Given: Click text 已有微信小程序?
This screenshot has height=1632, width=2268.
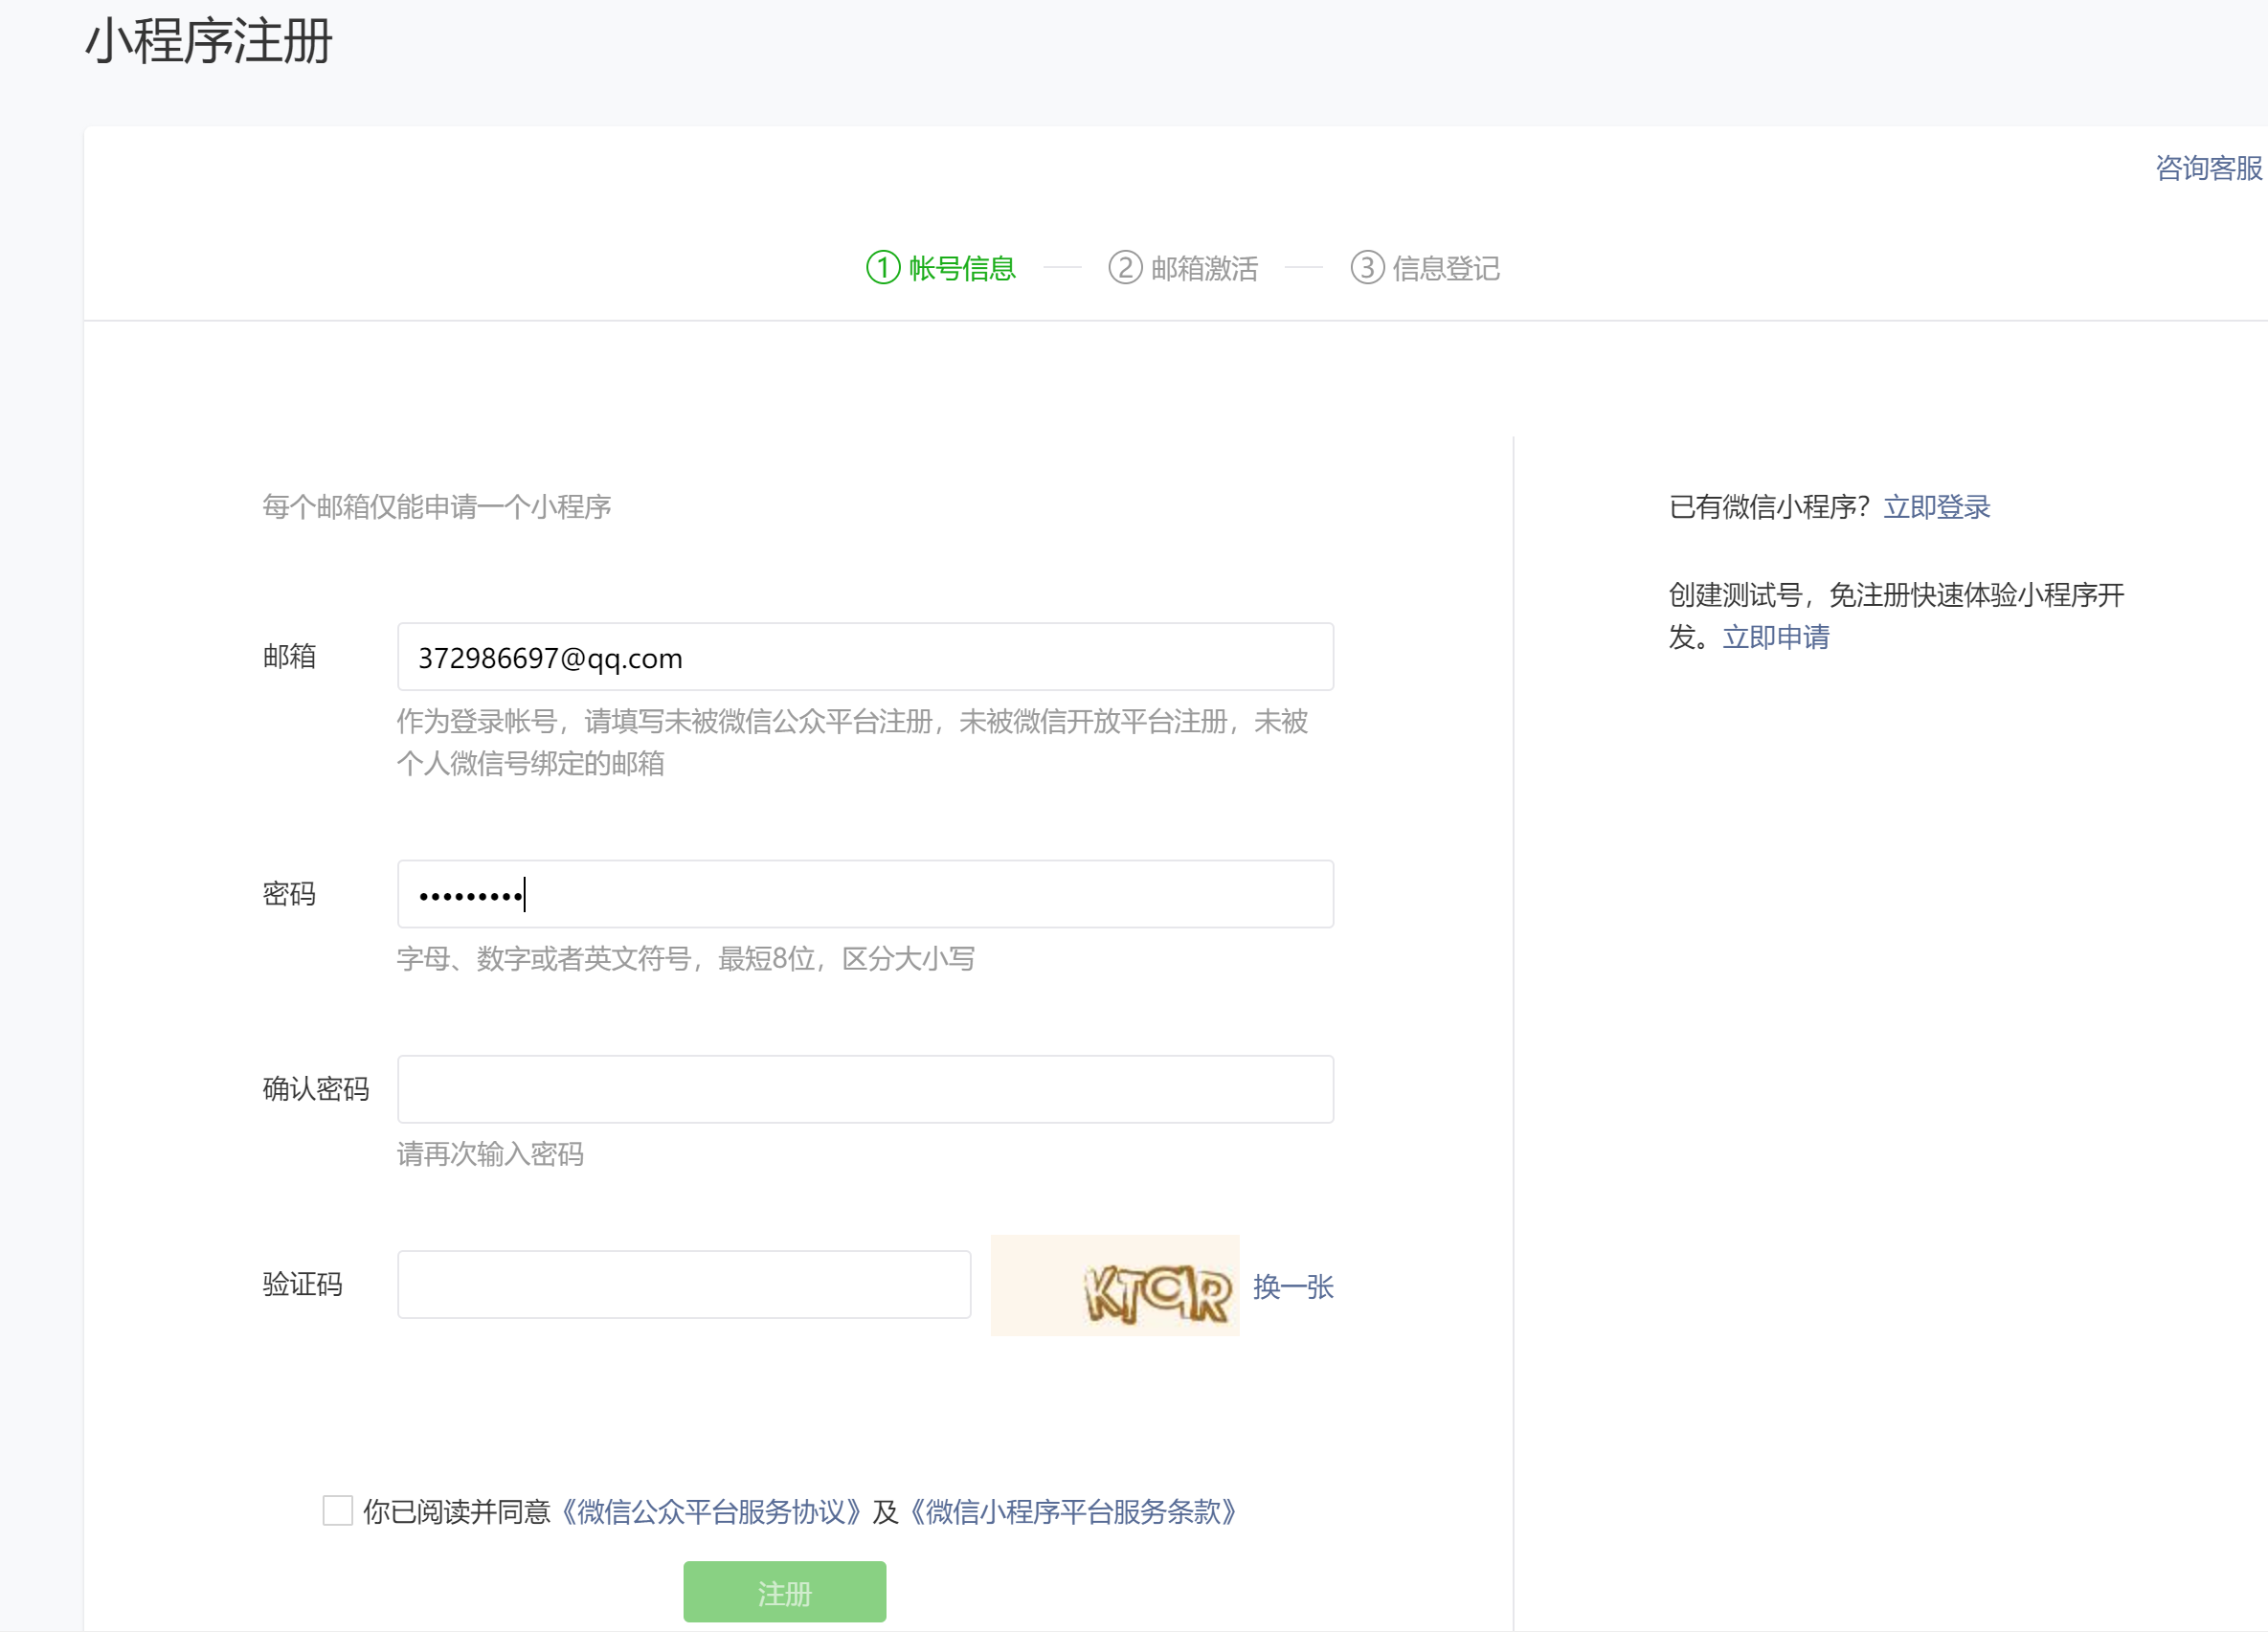Looking at the screenshot, I should [x=1769, y=507].
